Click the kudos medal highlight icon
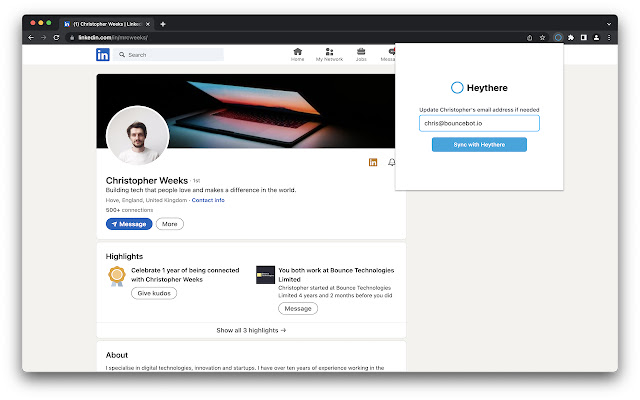 coord(117,276)
